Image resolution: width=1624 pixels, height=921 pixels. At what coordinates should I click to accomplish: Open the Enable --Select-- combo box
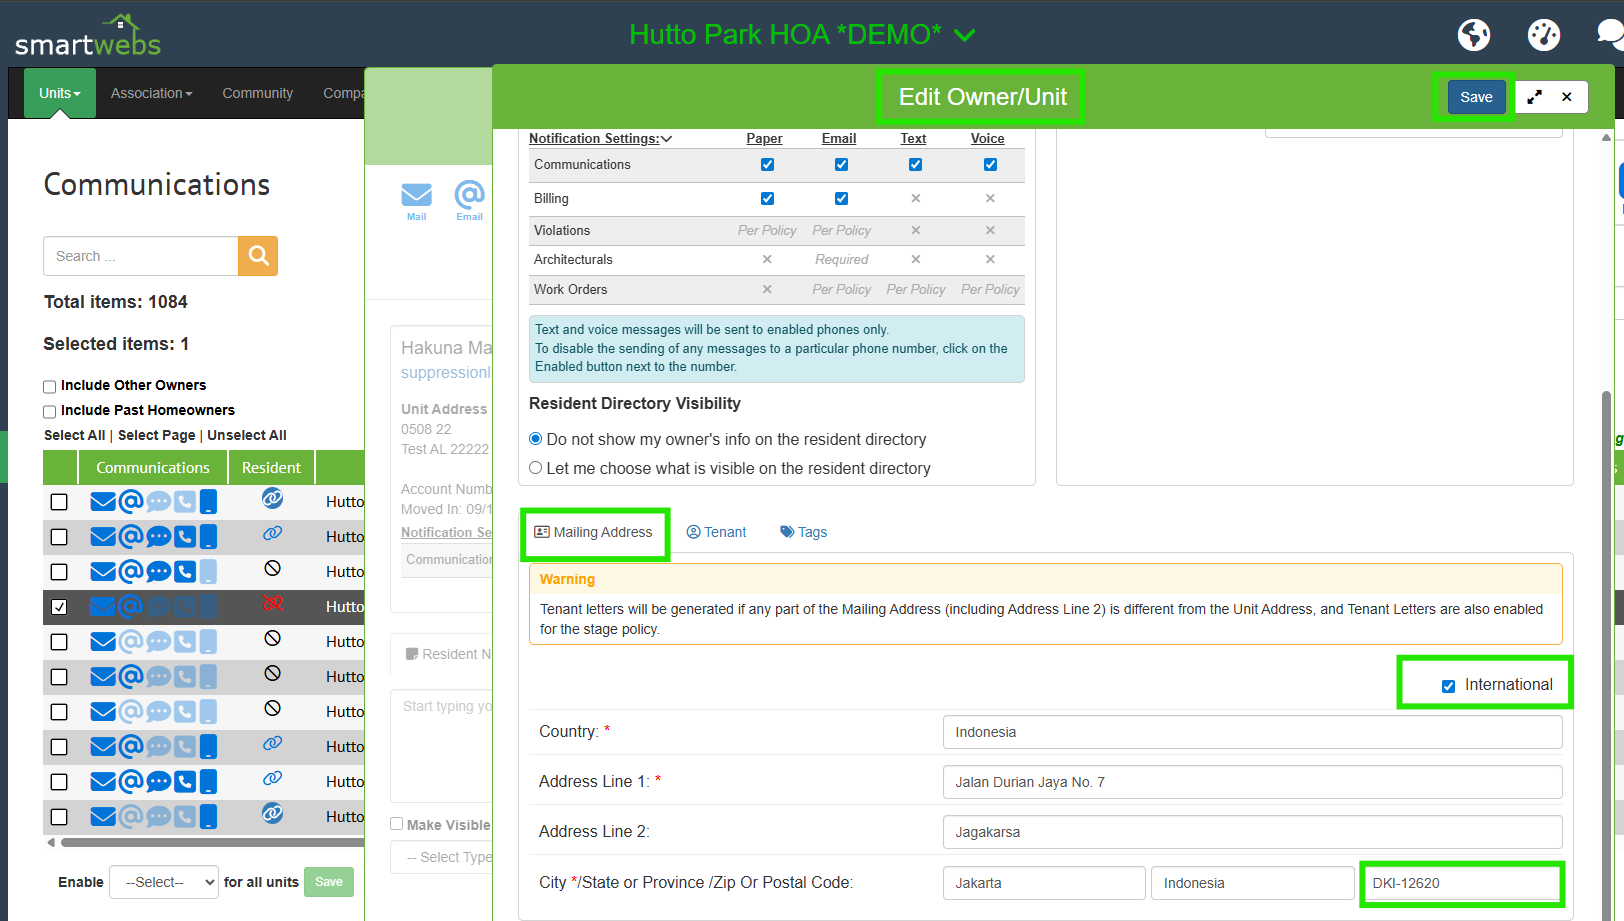pyautogui.click(x=164, y=882)
